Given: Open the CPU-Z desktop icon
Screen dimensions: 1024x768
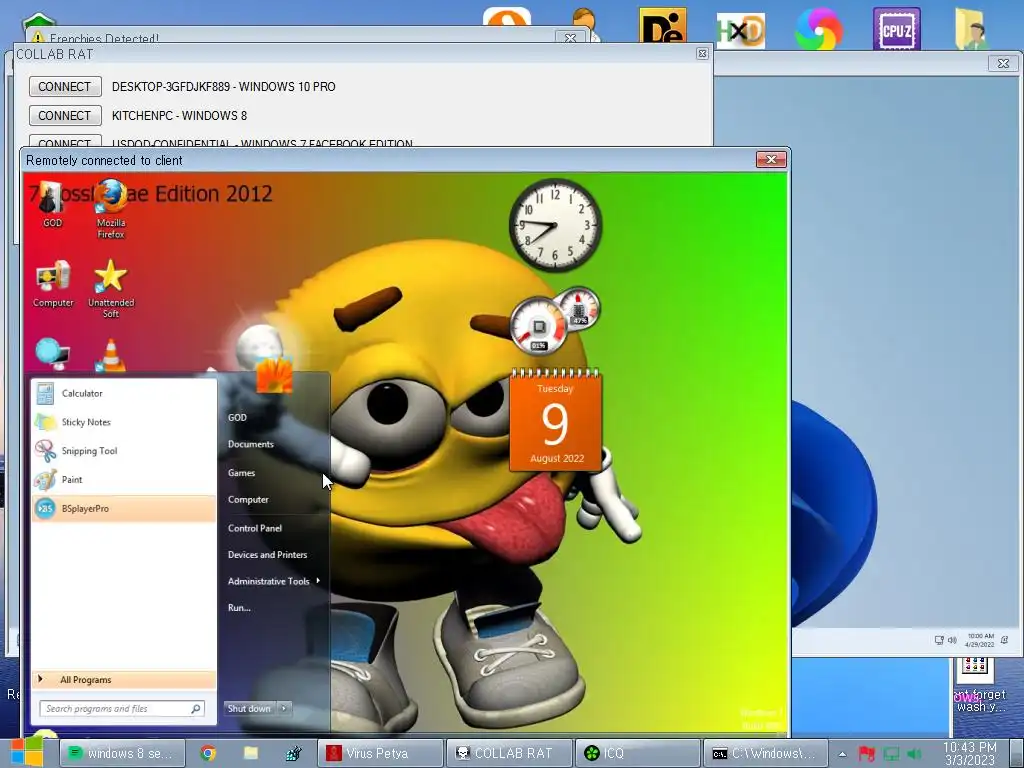Looking at the screenshot, I should (897, 29).
